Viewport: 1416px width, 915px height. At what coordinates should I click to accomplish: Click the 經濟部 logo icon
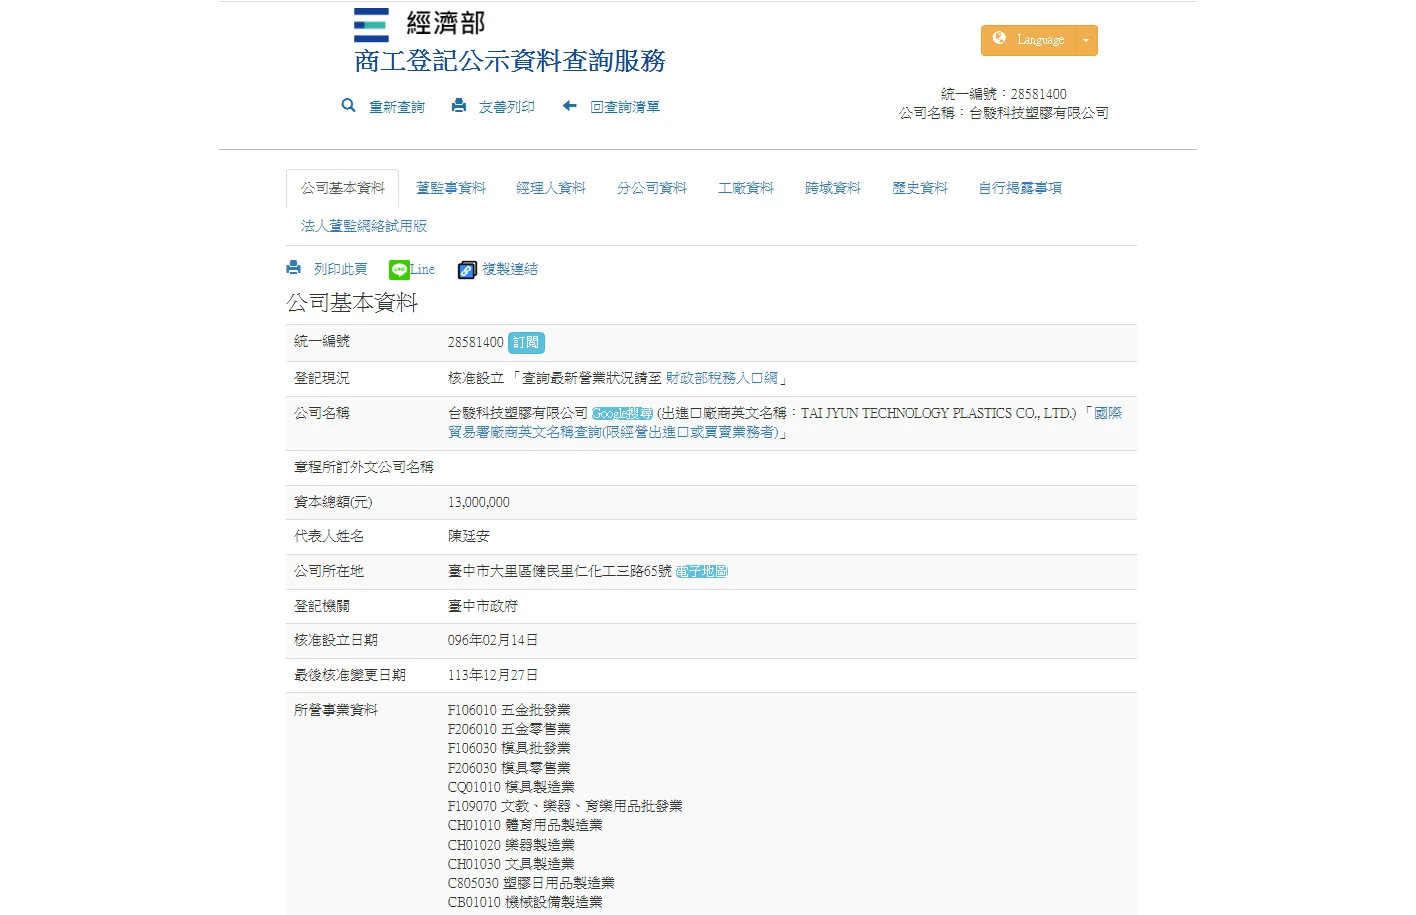pos(371,25)
